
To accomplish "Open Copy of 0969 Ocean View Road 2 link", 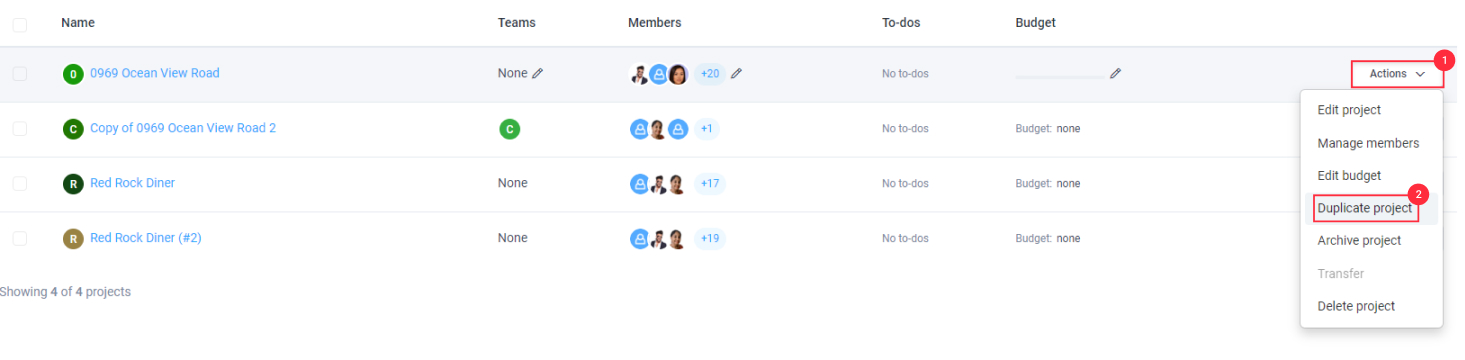I will point(183,128).
